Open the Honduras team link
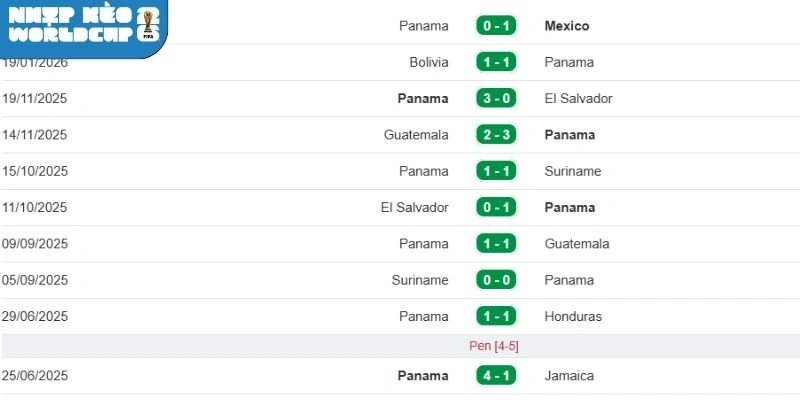The image size is (800, 400). (574, 316)
